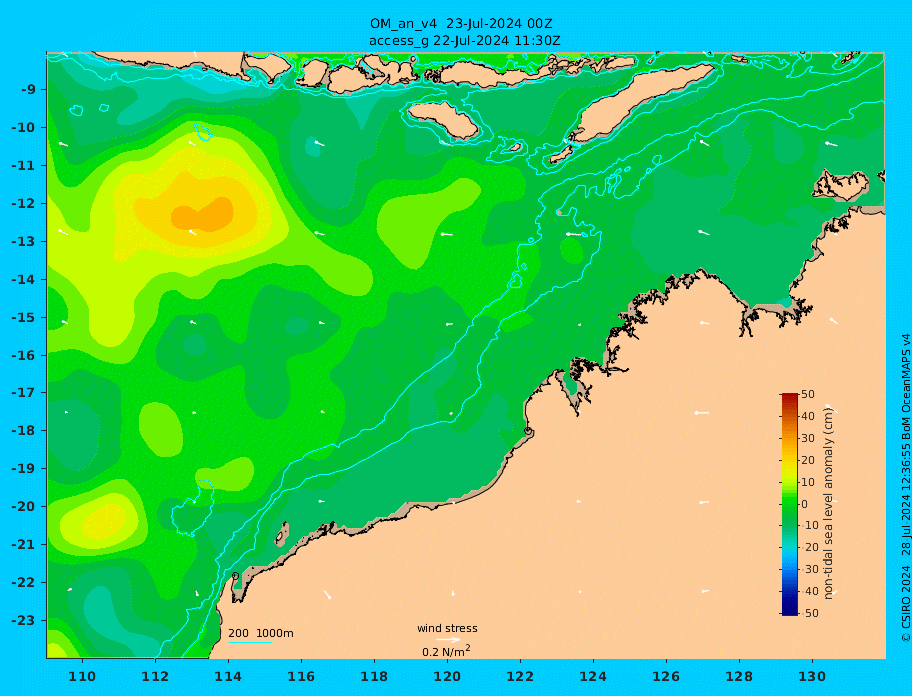Viewport: 912px width, 696px height.
Task: Click longitude label 128 on bottom axis
Action: pos(739,676)
